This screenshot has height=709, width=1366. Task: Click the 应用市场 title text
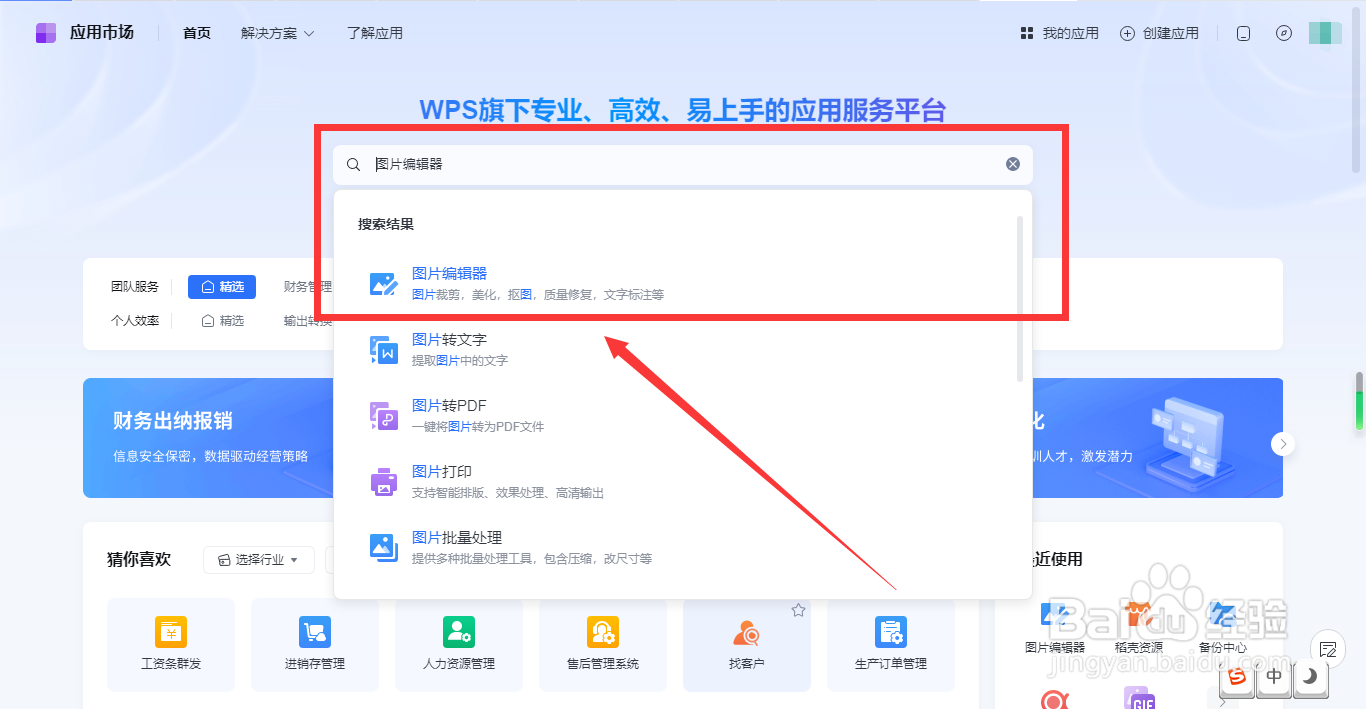[101, 32]
